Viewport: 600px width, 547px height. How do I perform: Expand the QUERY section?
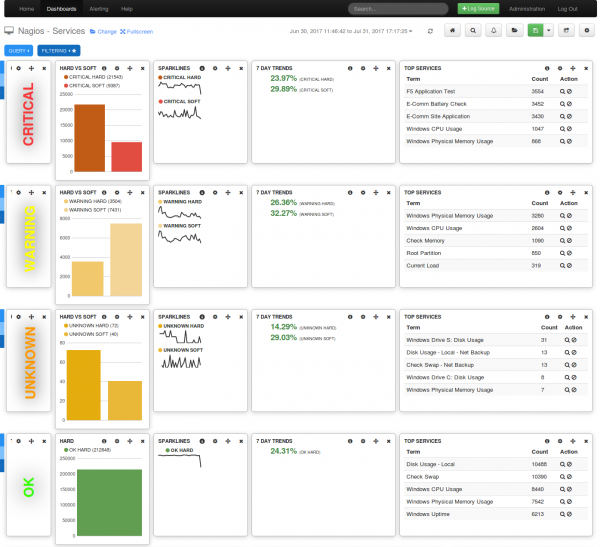point(18,49)
